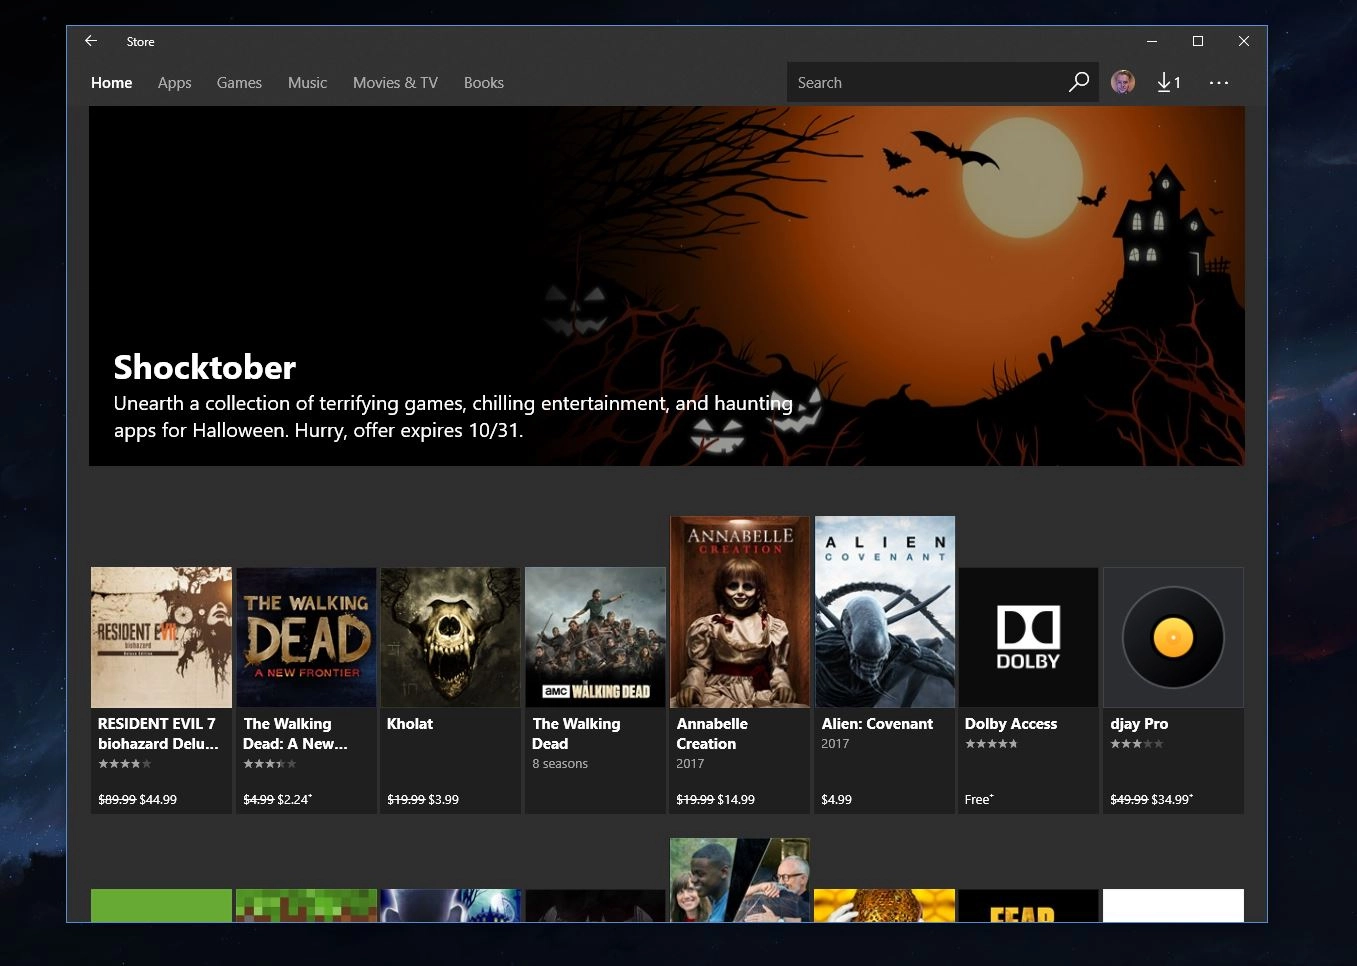Image resolution: width=1357 pixels, height=966 pixels.
Task: Open Alien: Covenant movie poster
Action: 885,612
